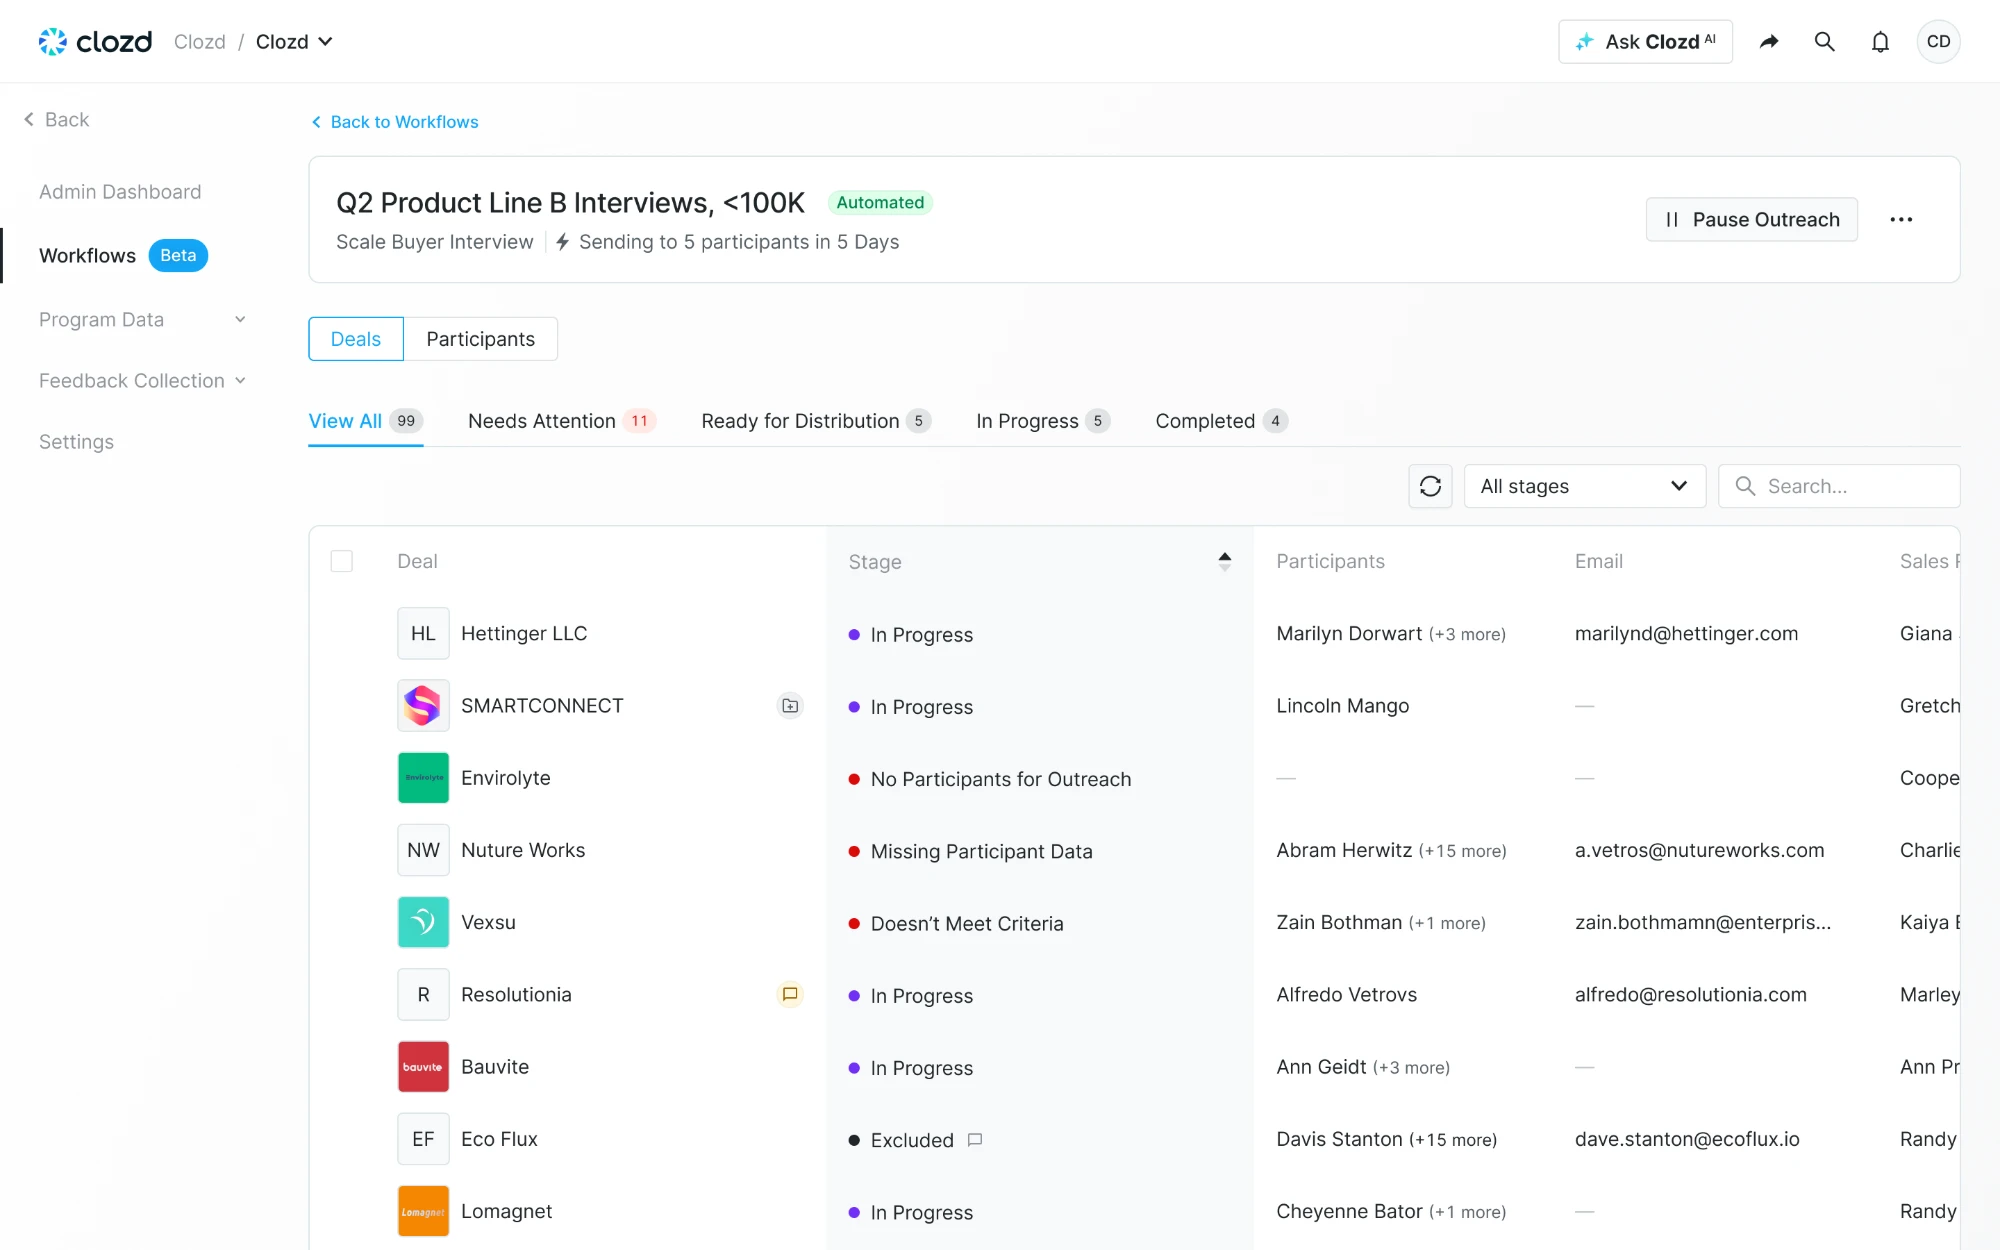Sort by Stage column arrow
Image resolution: width=2000 pixels, height=1250 pixels.
point(1224,561)
